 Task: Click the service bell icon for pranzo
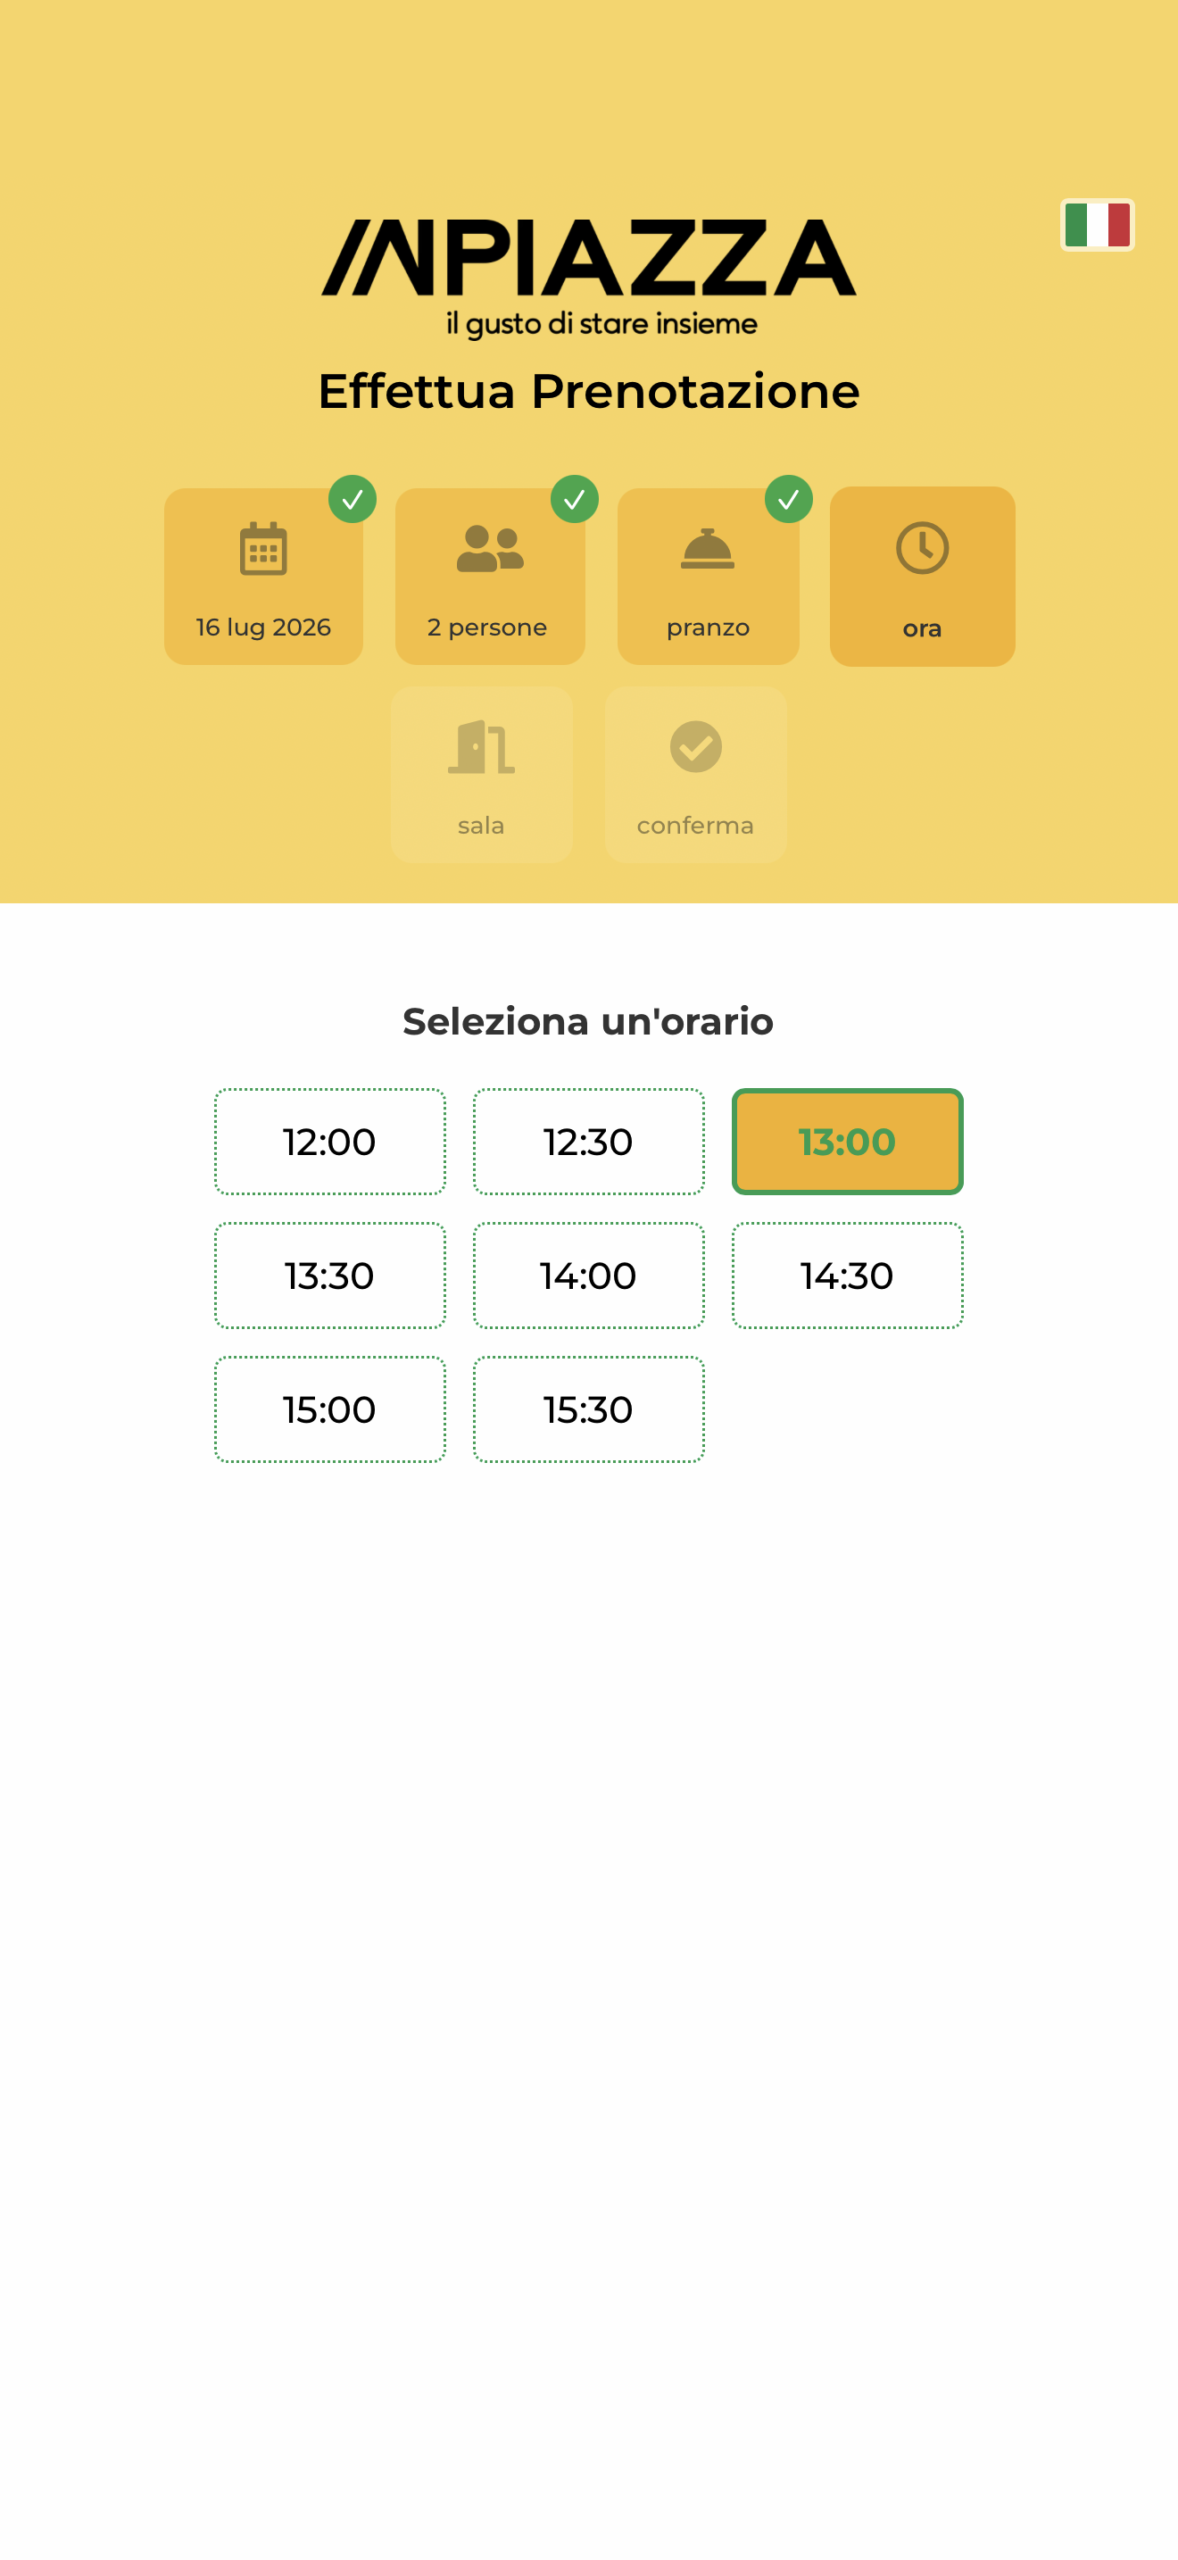pyautogui.click(x=708, y=548)
